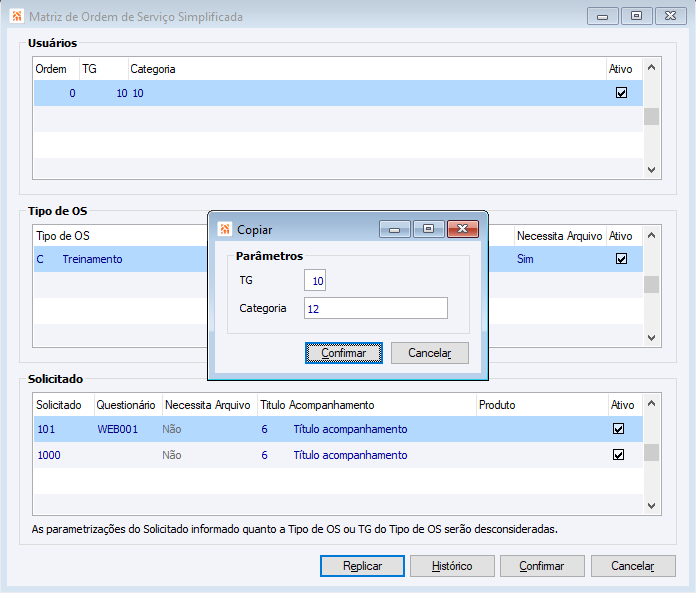Click the Questionário column header

pos(128,405)
